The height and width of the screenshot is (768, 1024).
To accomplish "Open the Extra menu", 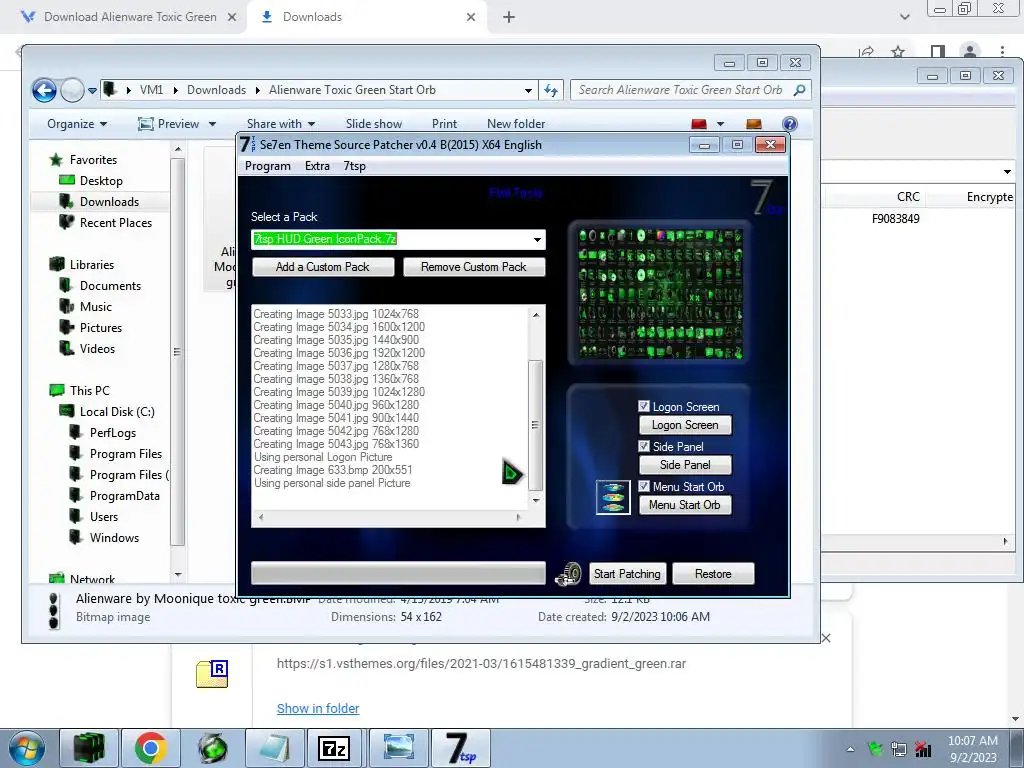I will 317,166.
